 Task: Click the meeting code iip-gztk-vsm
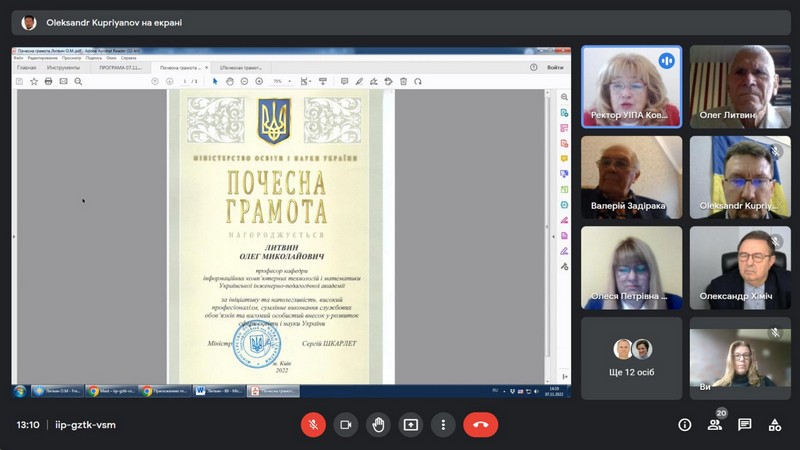point(85,424)
